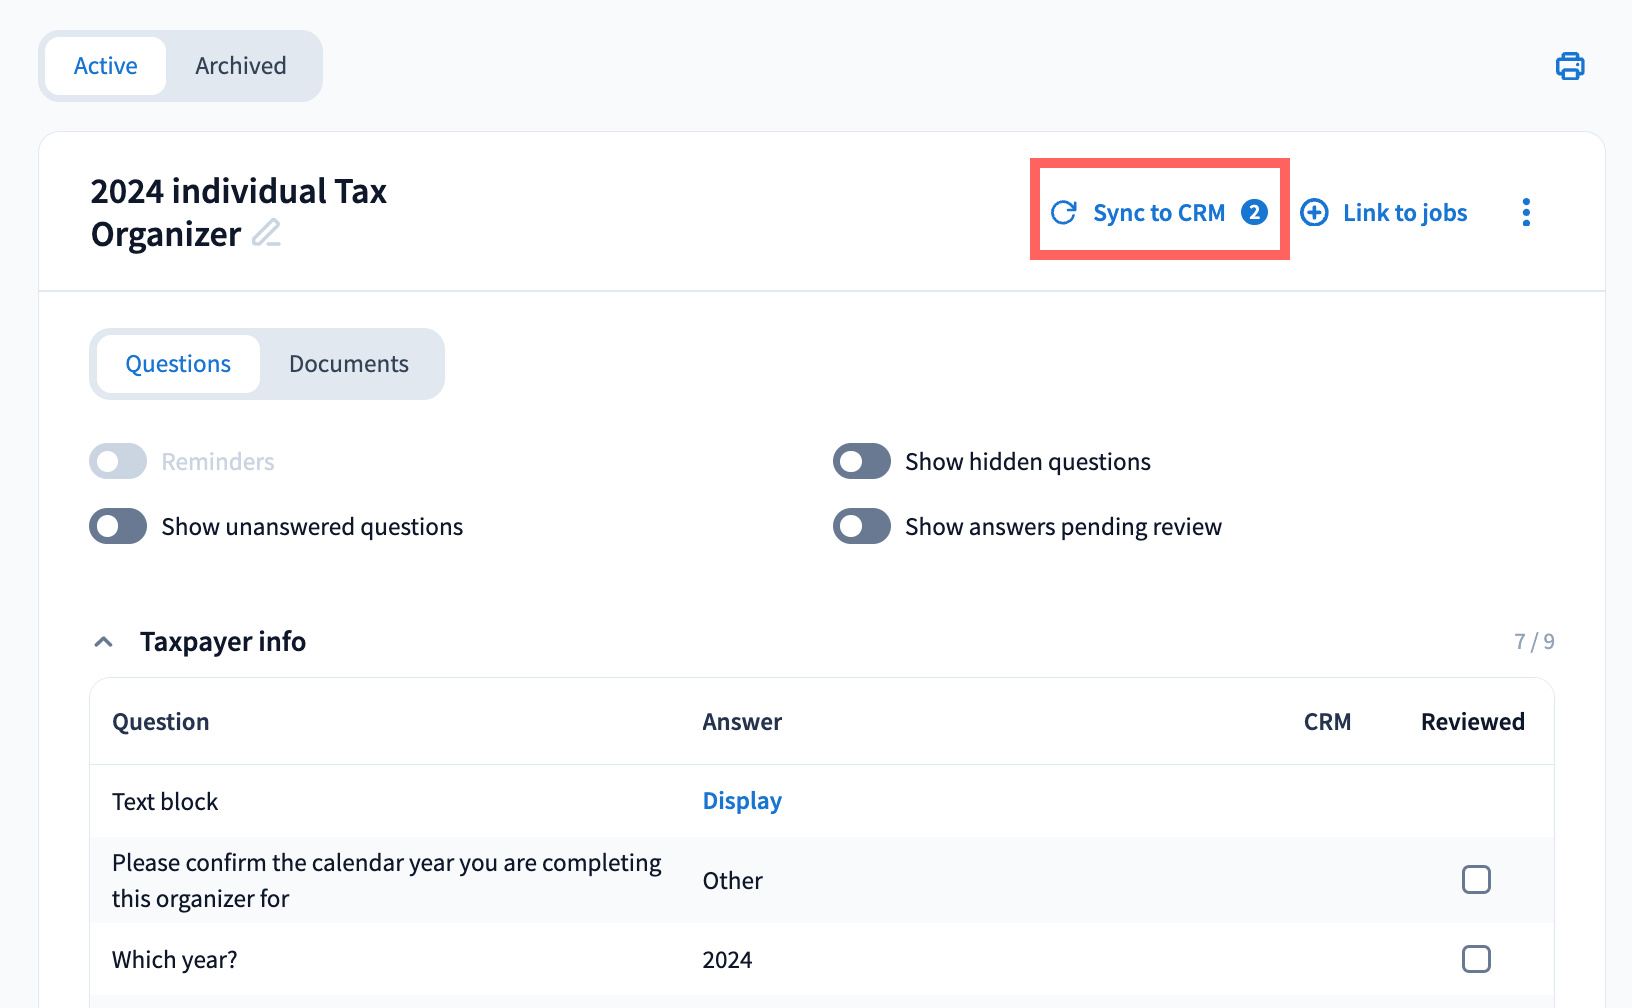Turn on Show hidden questions
Screen dimensions: 1632x1008
862,462
